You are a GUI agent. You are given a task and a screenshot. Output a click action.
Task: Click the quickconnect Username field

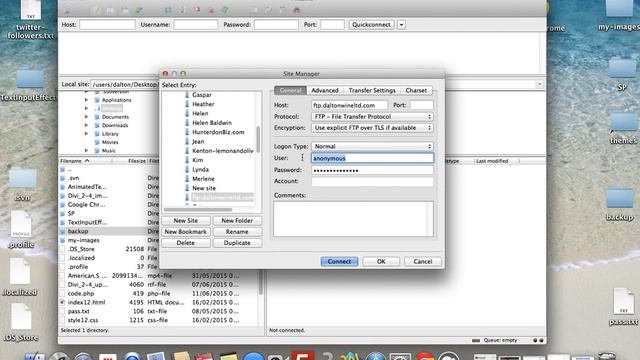pos(196,24)
